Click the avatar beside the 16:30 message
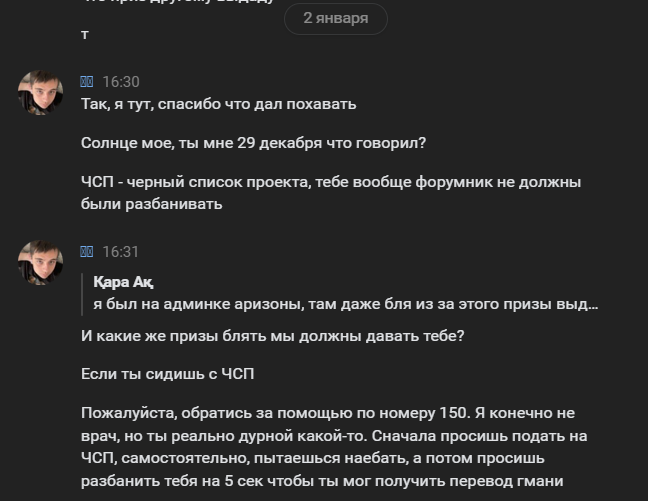This screenshot has width=648, height=501. pos(40,93)
